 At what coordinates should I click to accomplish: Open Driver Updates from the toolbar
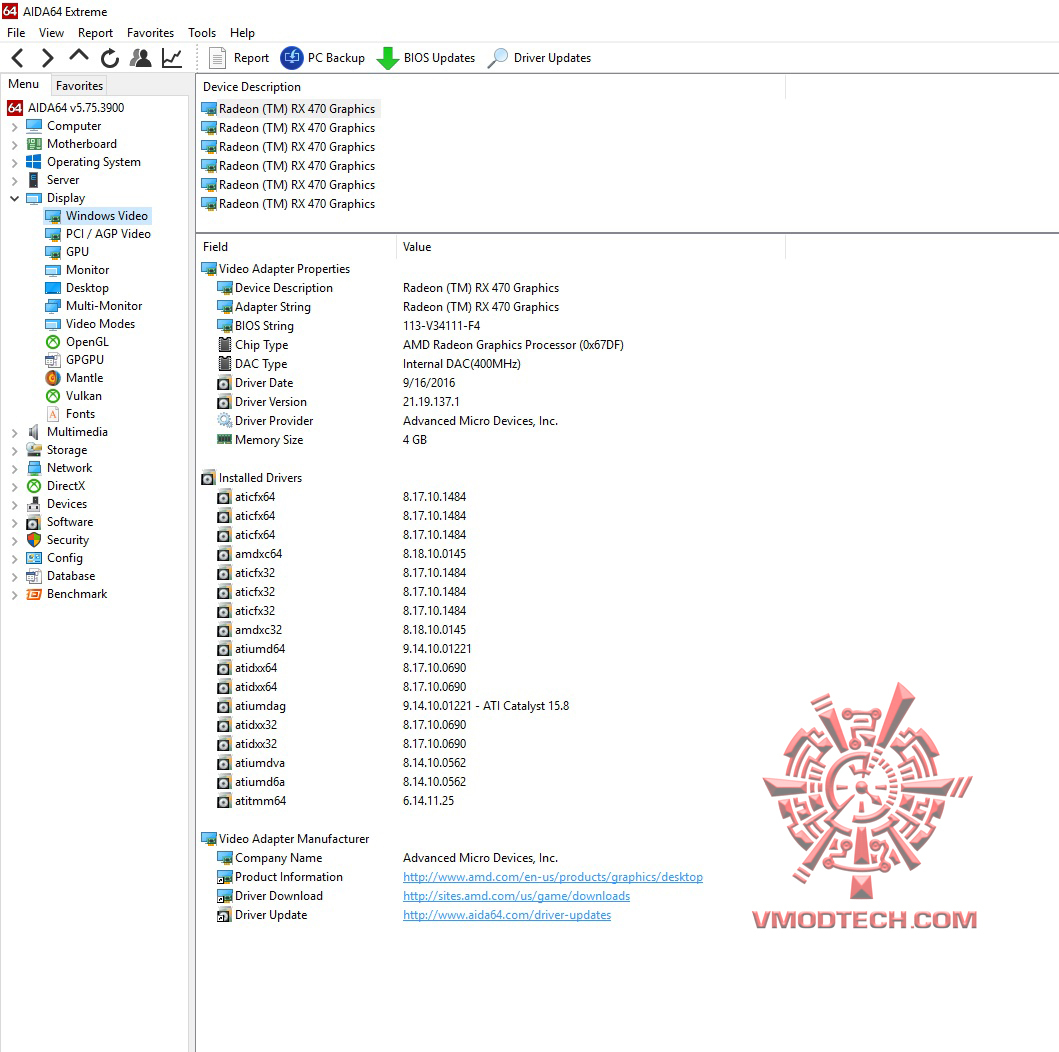[539, 58]
